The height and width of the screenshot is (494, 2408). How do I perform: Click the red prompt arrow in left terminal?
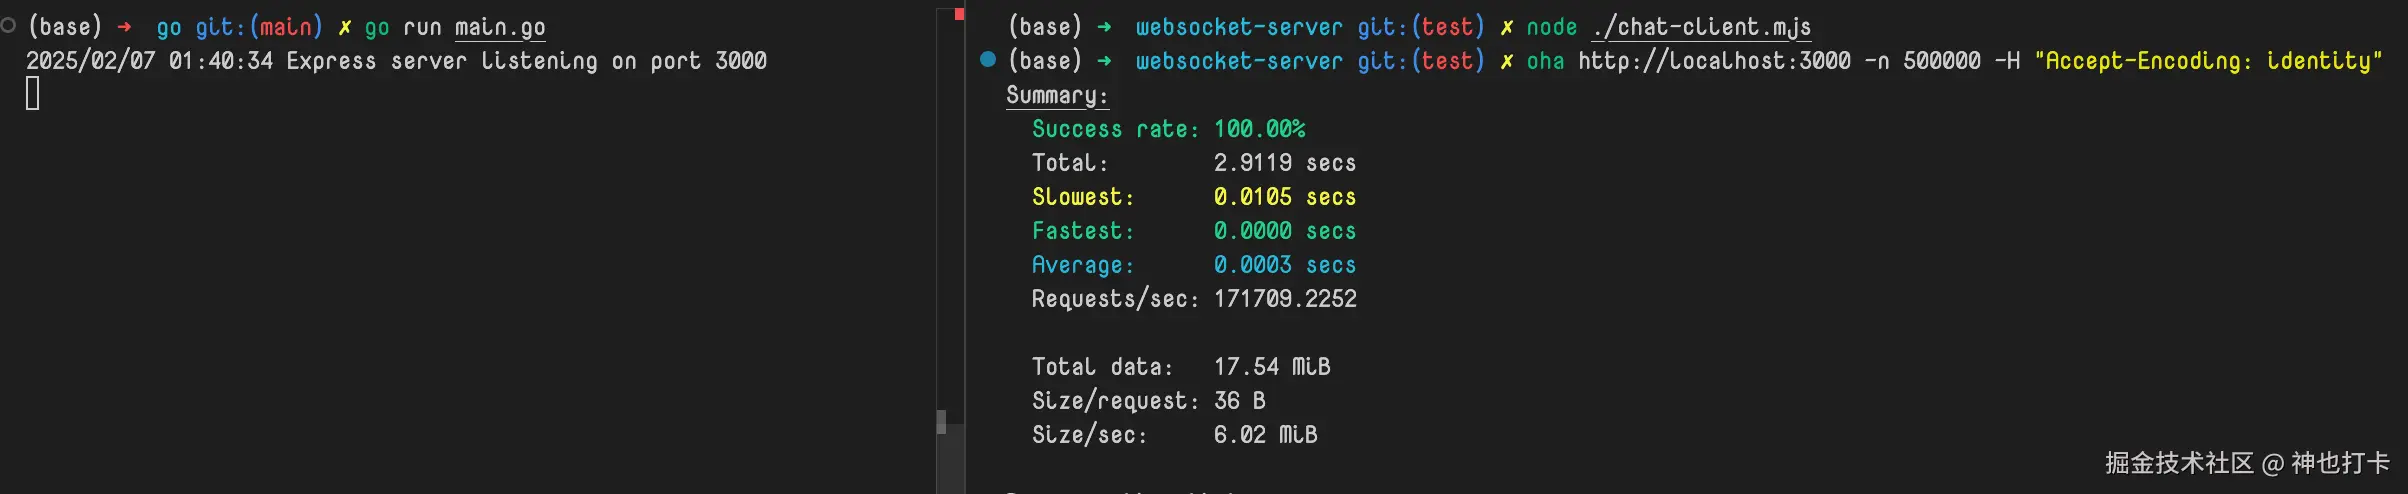pos(124,27)
